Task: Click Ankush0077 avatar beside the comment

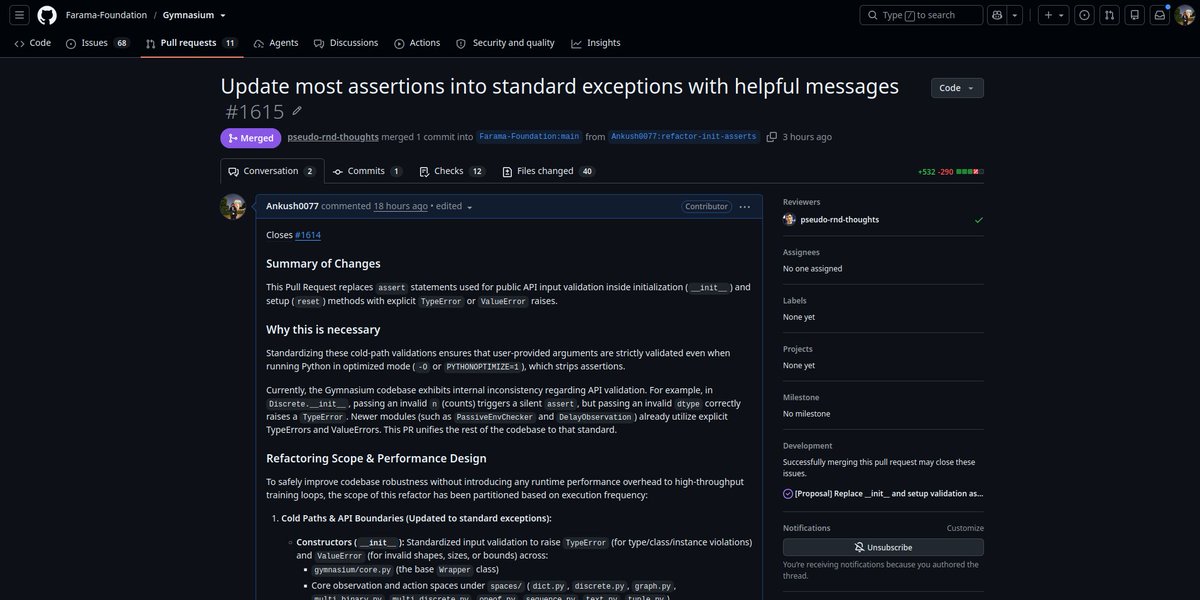Action: [x=233, y=207]
